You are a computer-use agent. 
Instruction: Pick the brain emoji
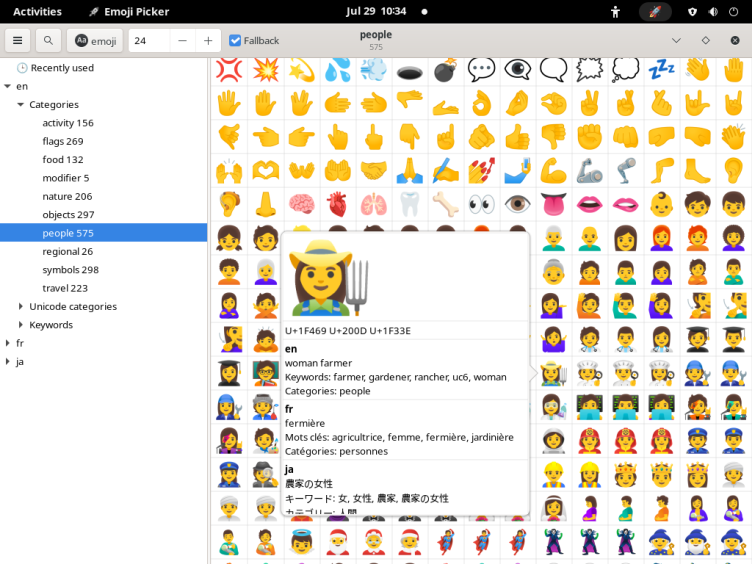301,204
